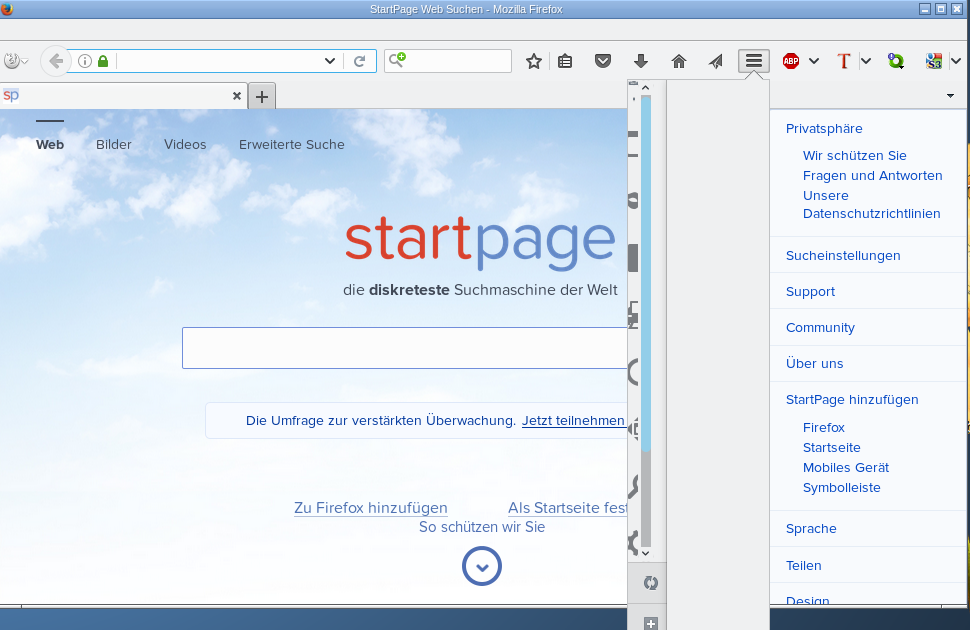Click the Firefox logo in the title bar
The height and width of the screenshot is (630, 970).
click(7, 9)
